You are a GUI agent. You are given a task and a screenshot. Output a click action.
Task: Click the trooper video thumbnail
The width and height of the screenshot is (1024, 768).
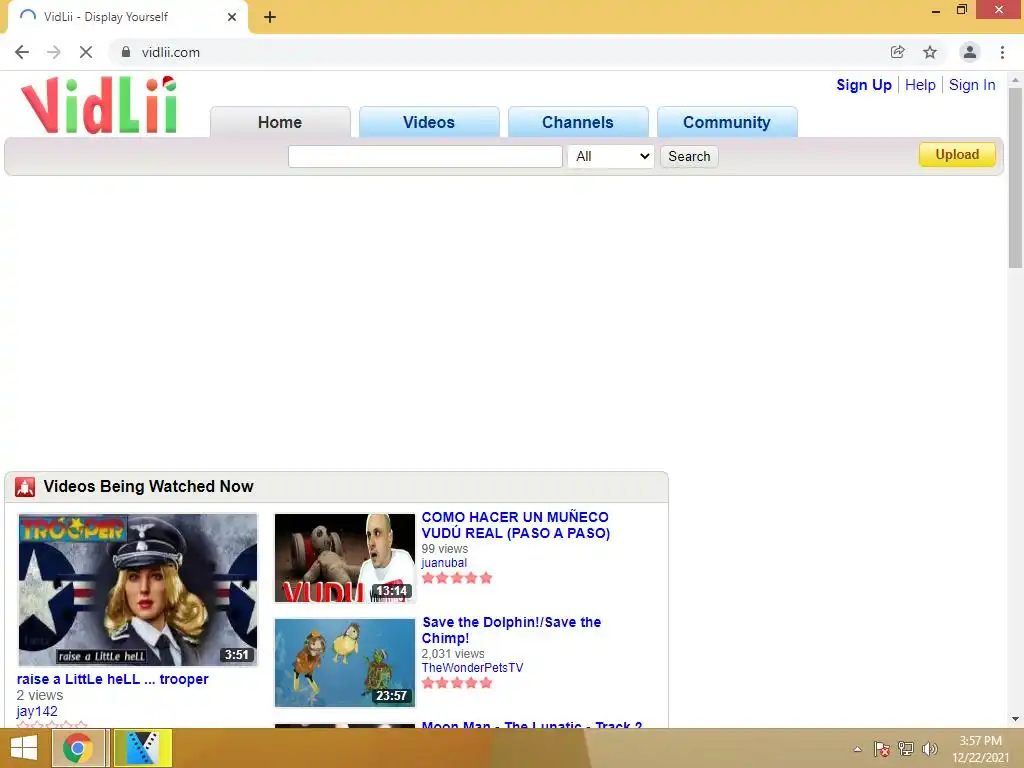coord(138,590)
